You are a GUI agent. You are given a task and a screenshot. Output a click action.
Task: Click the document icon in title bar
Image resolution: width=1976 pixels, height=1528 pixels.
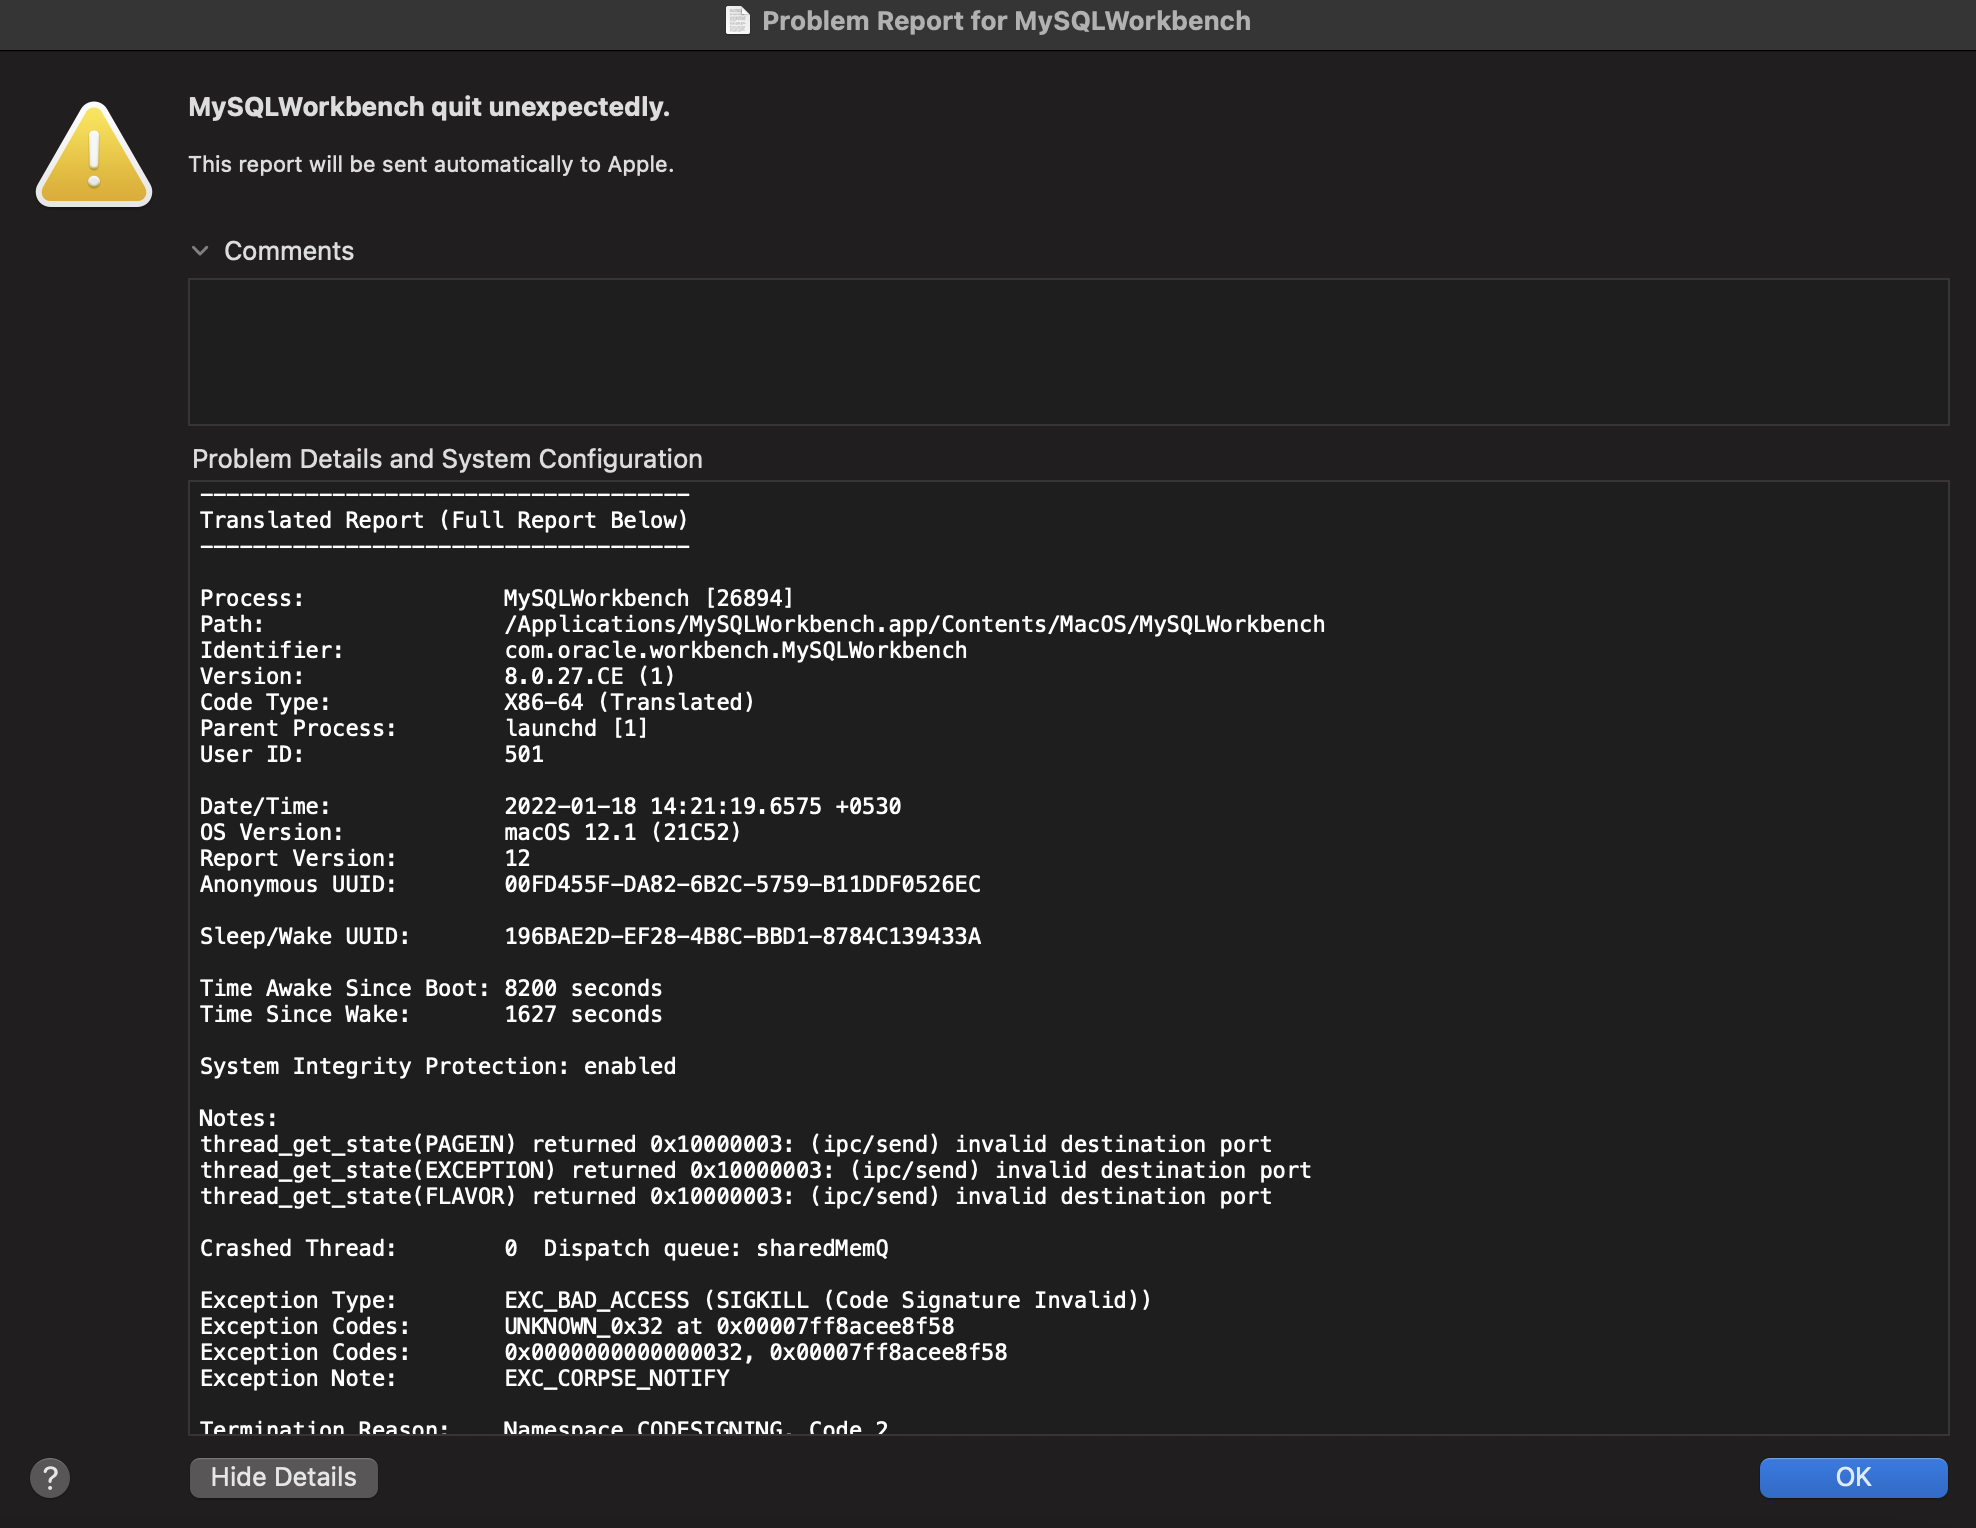click(x=737, y=21)
